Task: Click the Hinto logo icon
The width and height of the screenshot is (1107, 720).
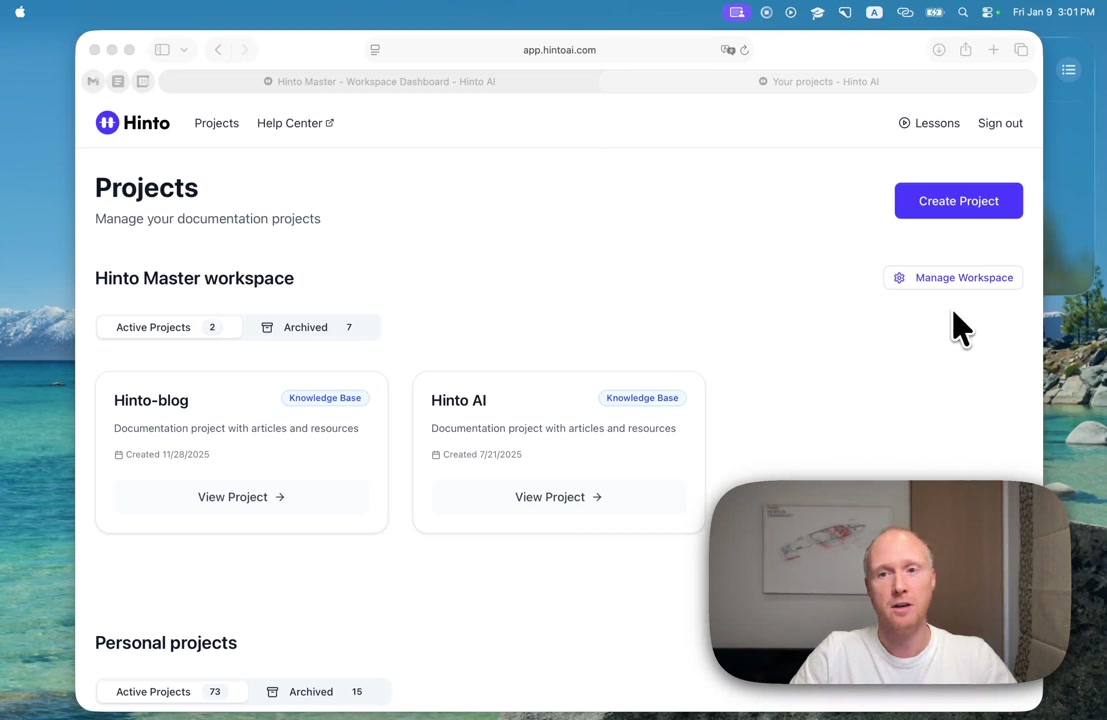Action: tap(107, 123)
